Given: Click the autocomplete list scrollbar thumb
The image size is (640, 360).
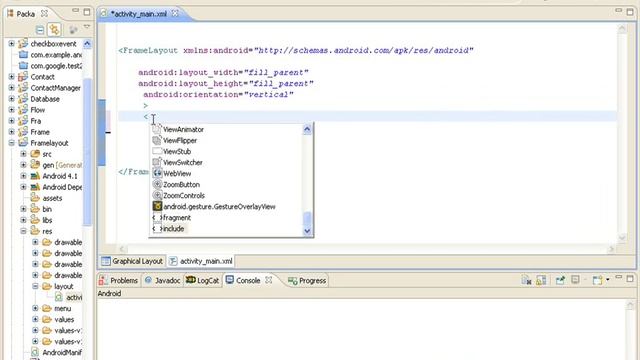Looking at the screenshot, I should click(x=307, y=219).
